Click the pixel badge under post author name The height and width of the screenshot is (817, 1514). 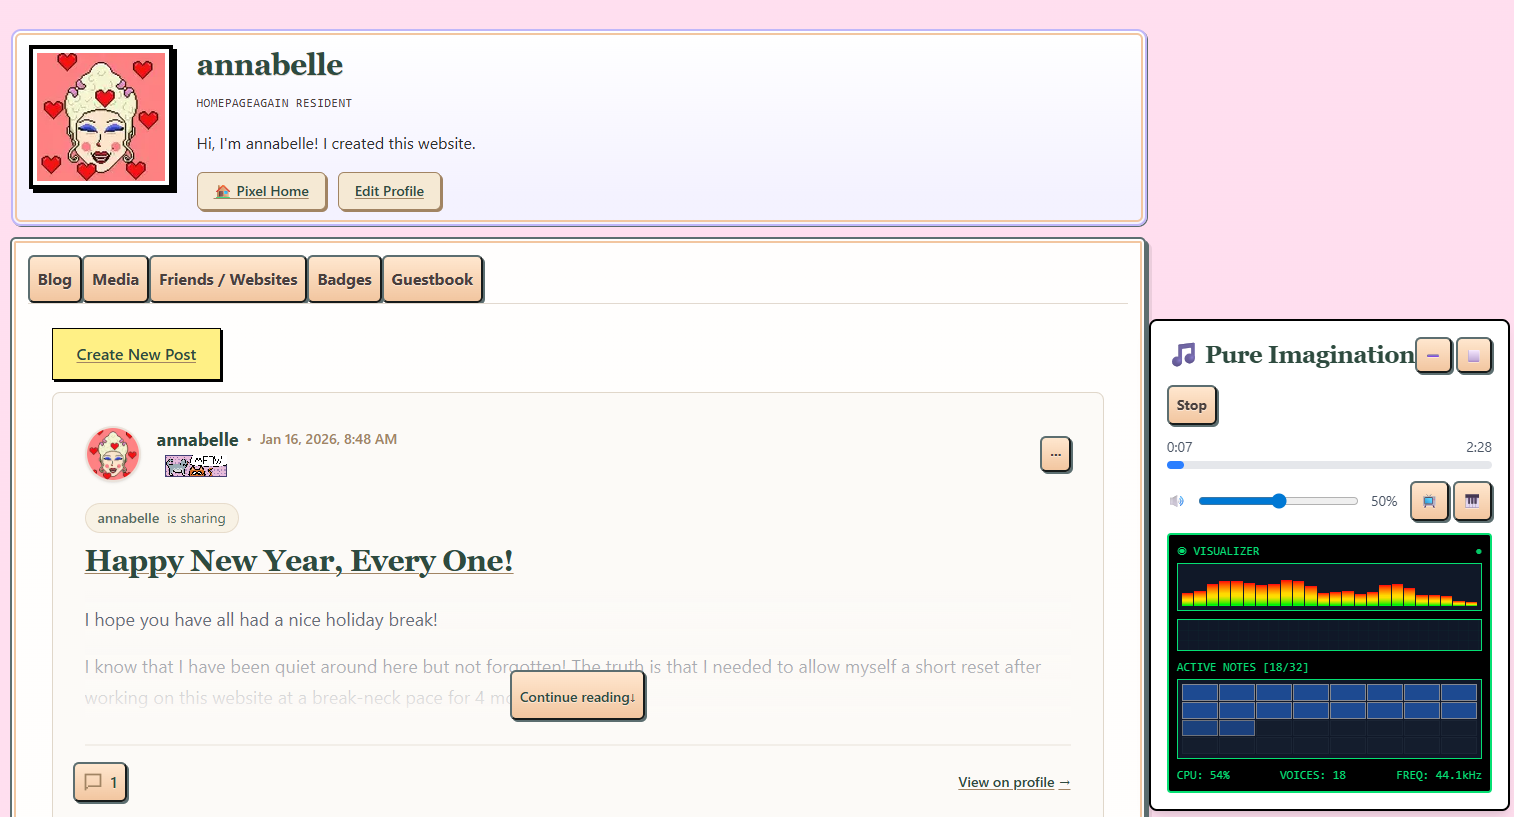(x=196, y=466)
